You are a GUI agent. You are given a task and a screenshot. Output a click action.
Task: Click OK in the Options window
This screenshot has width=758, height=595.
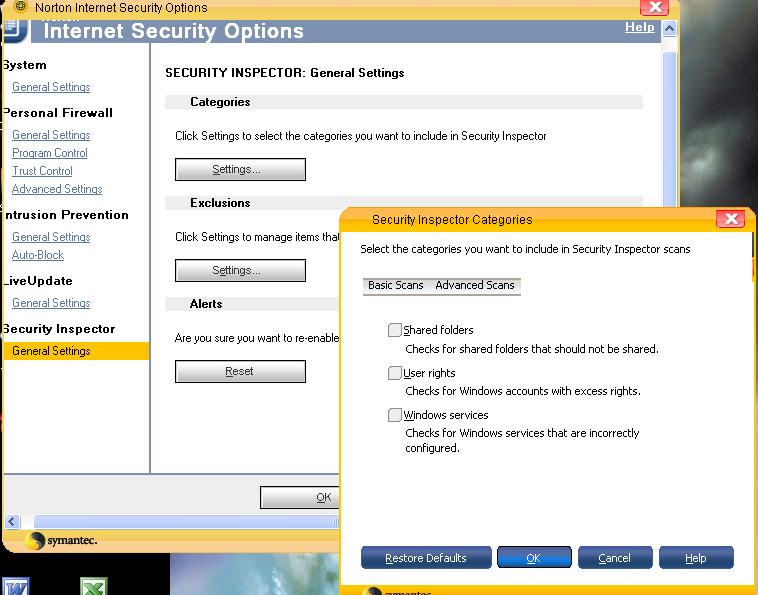coord(300,497)
